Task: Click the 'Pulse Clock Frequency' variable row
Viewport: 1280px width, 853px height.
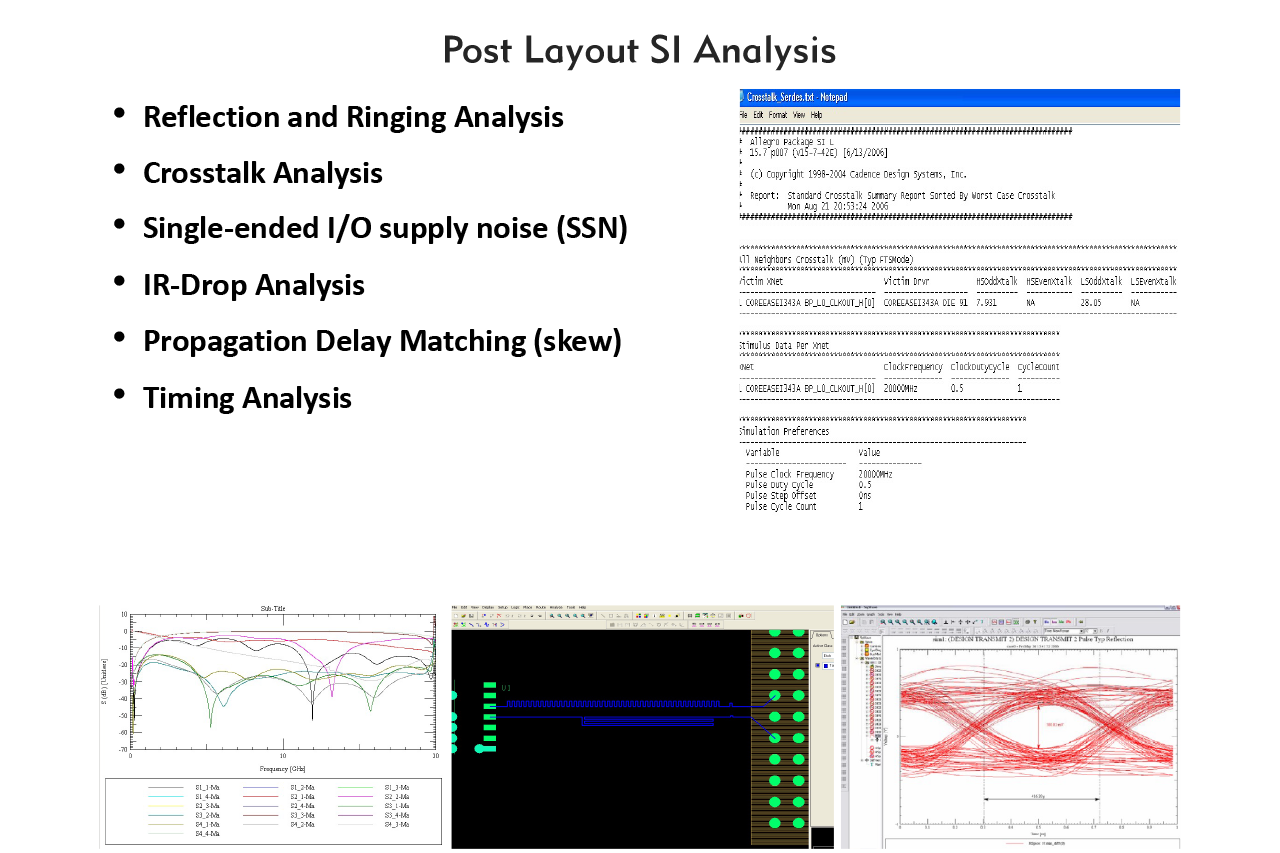Action: [820, 474]
